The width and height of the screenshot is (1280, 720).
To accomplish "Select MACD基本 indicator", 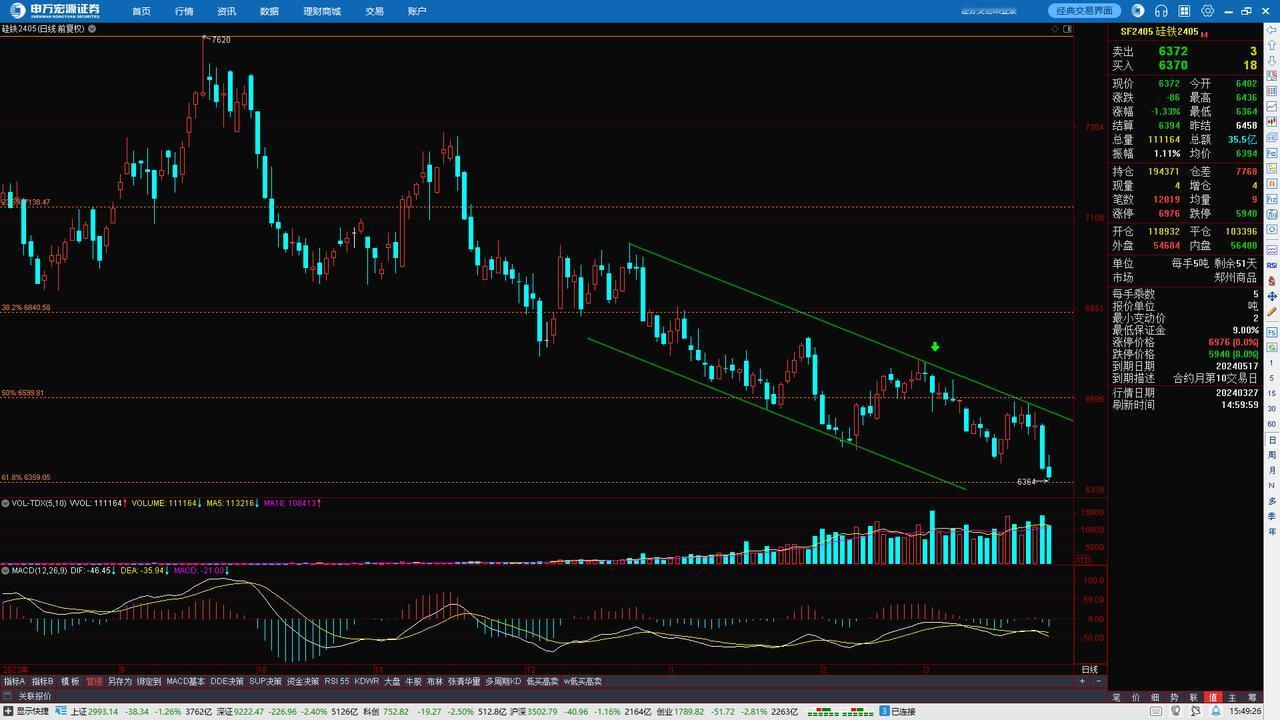I will point(185,681).
